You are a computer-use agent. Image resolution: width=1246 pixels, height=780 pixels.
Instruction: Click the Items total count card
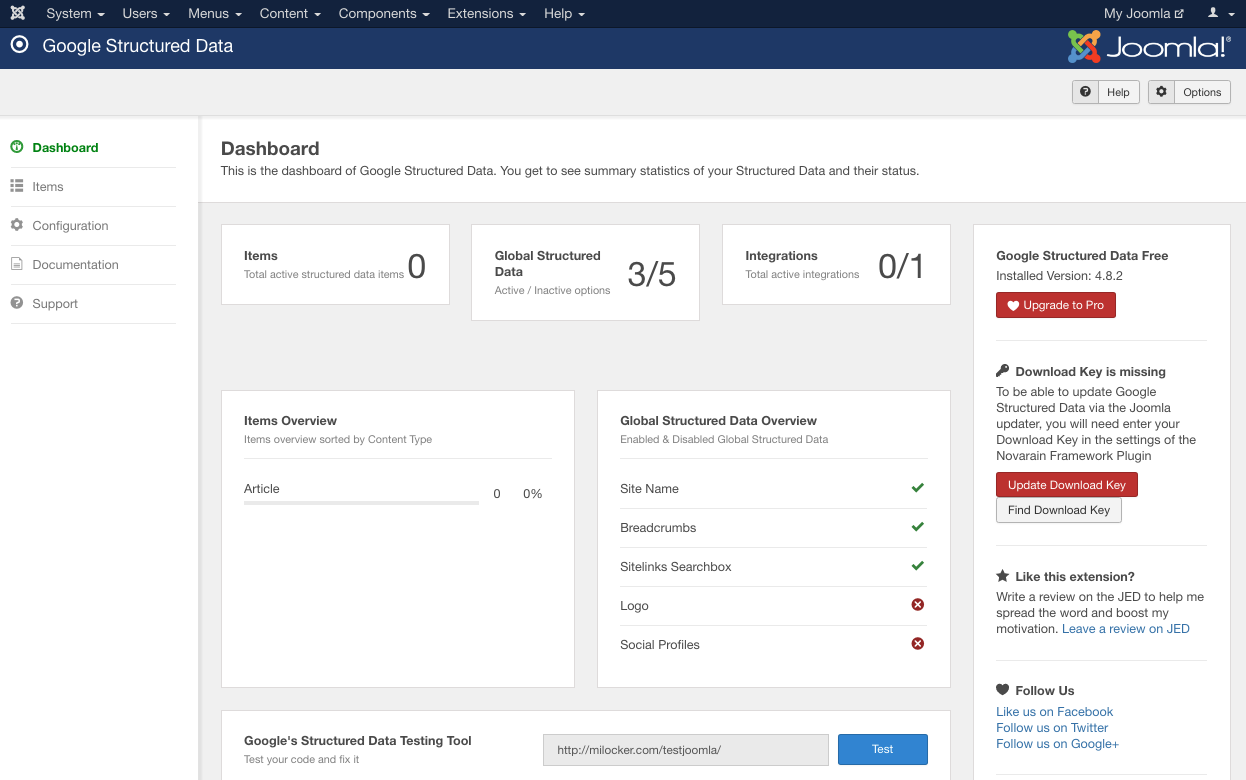click(x=335, y=264)
